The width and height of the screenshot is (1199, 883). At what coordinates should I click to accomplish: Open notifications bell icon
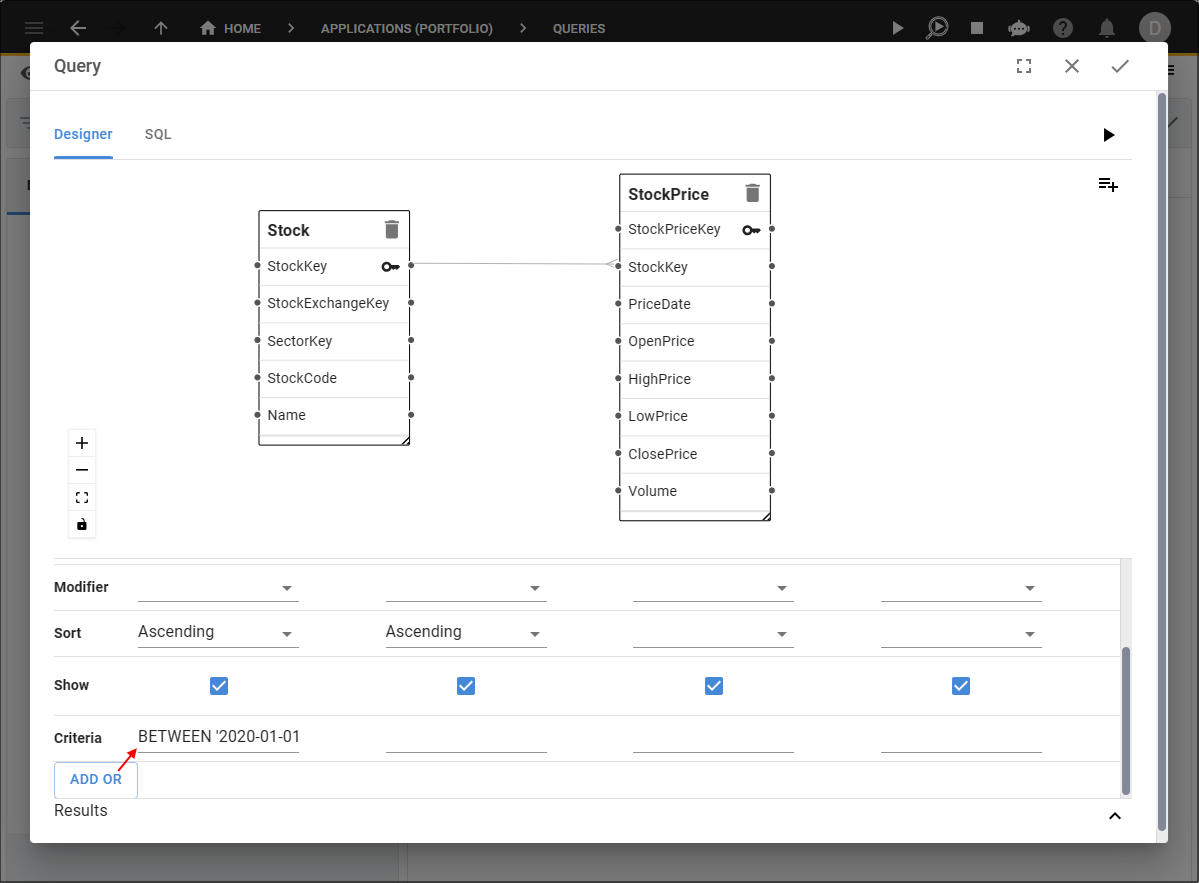tap(1106, 28)
